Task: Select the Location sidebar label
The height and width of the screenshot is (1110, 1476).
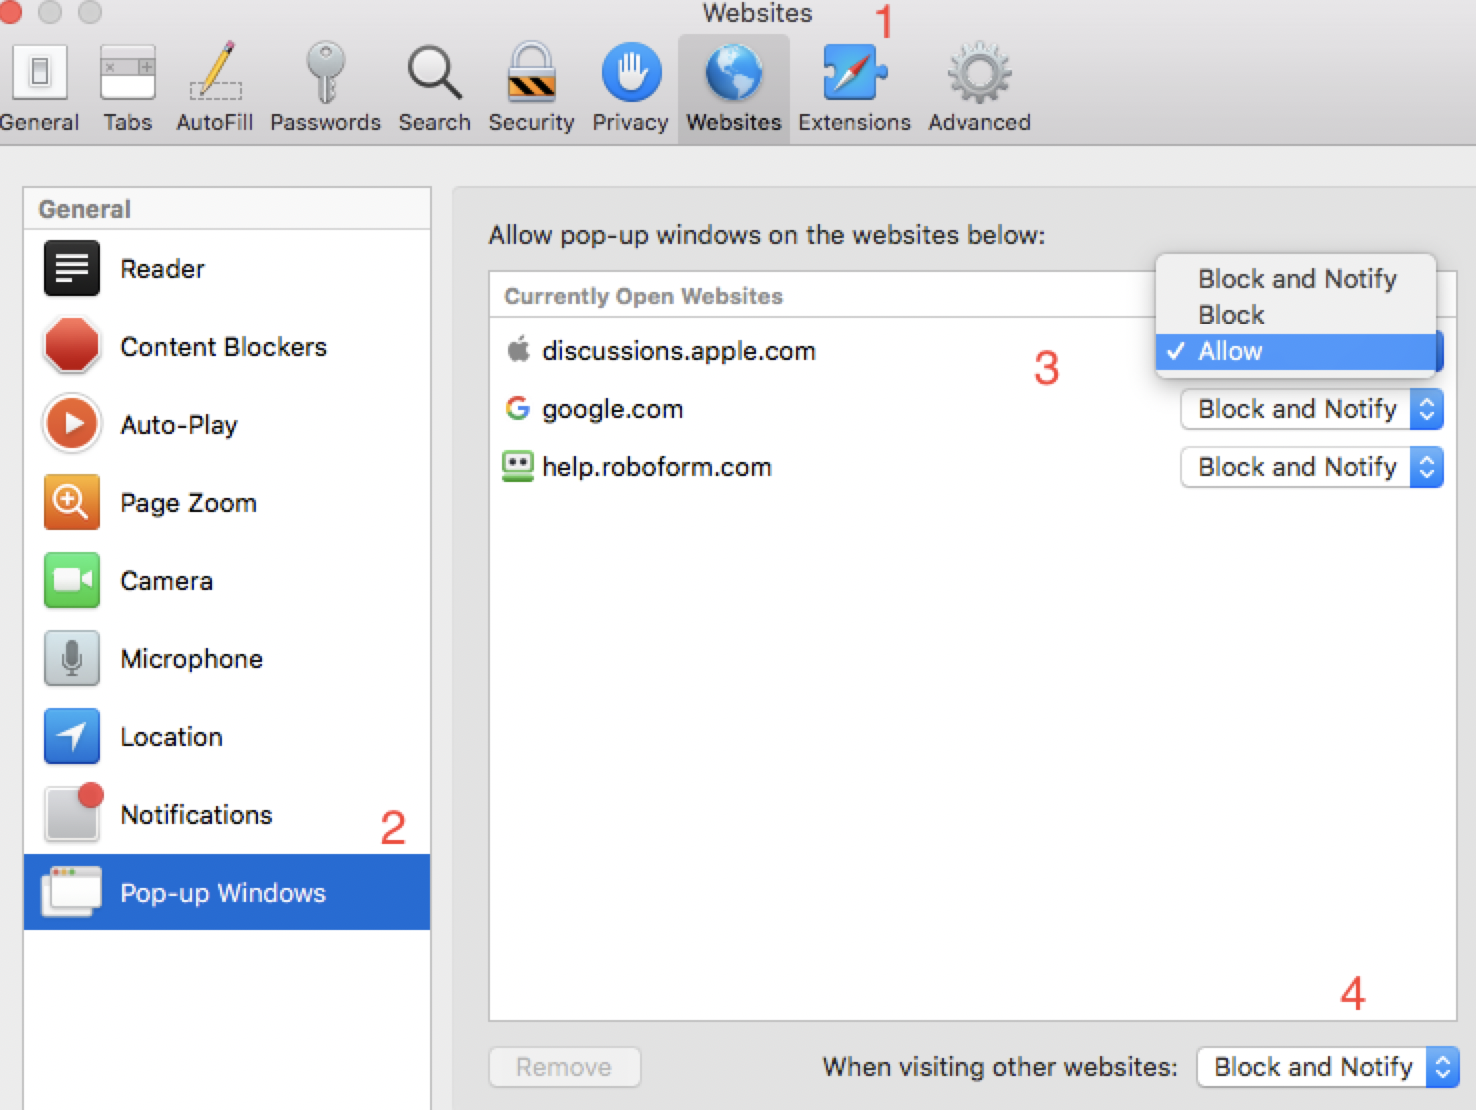Action: coord(171,737)
